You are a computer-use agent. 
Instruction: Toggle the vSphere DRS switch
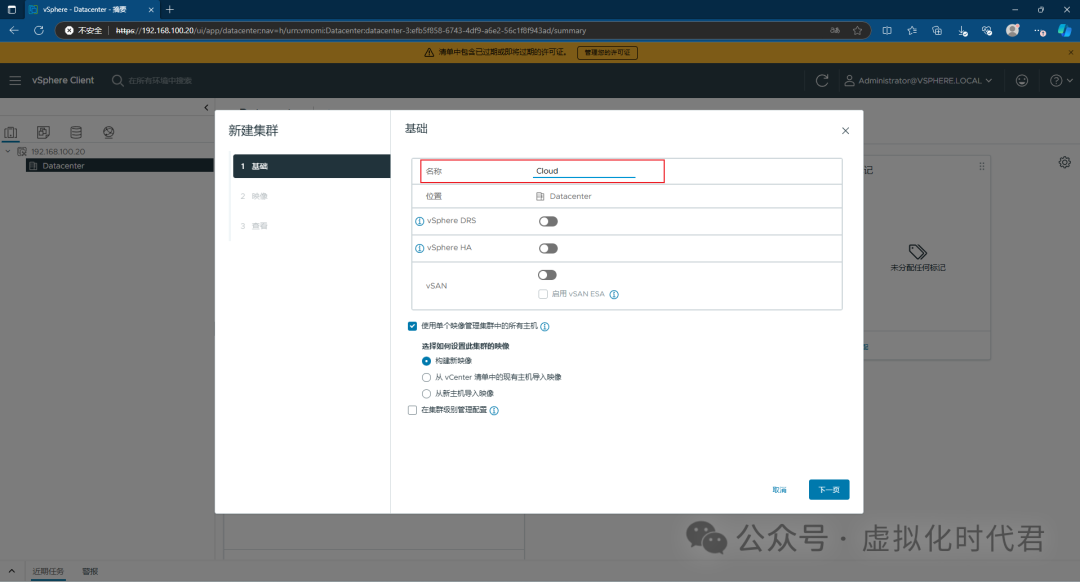[548, 221]
